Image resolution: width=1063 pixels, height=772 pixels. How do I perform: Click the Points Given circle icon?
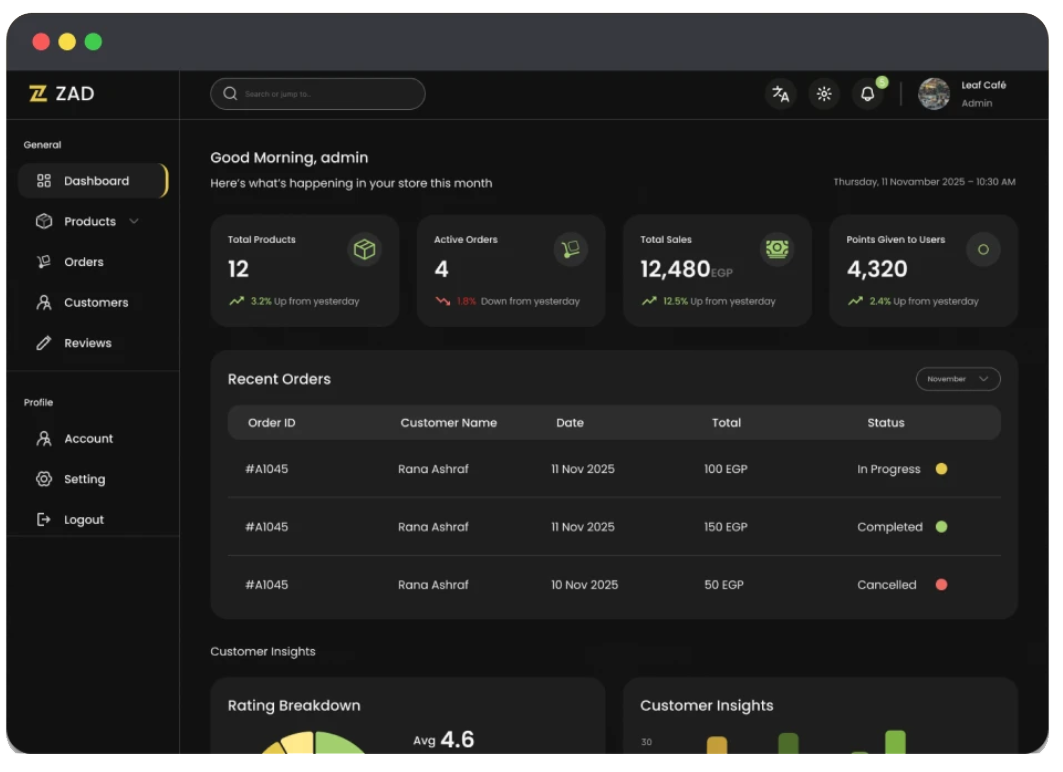pyautogui.click(x=983, y=250)
